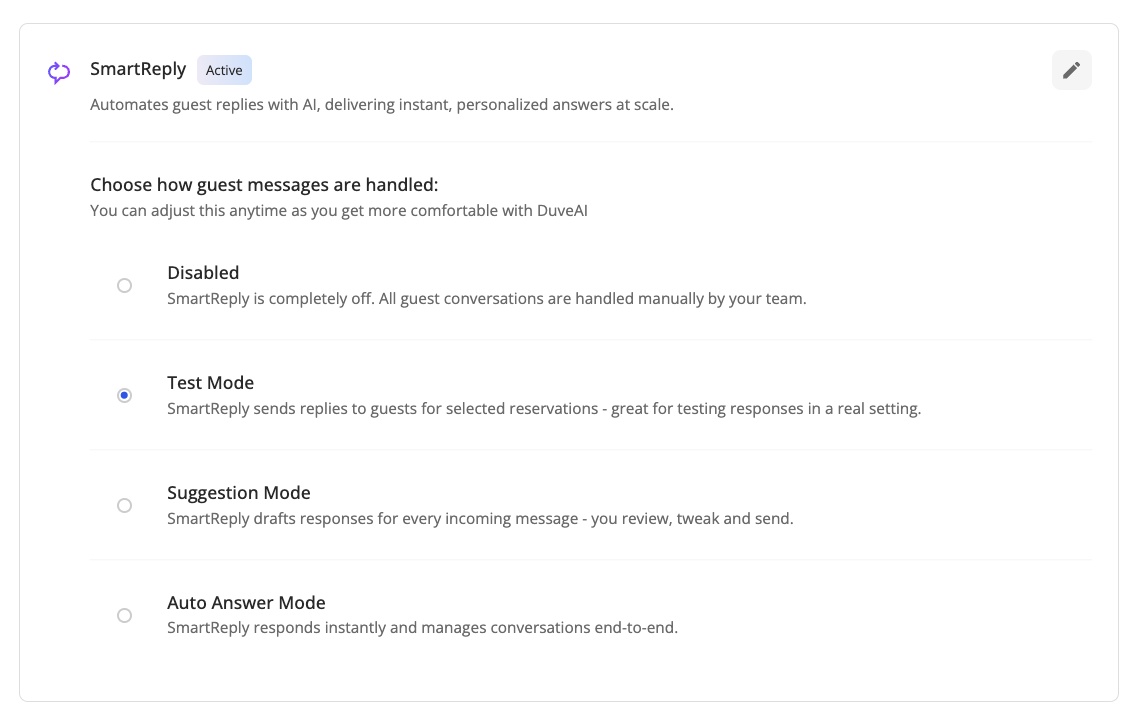Select the Disabled radio button
The width and height of the screenshot is (1135, 718).
pos(124,286)
